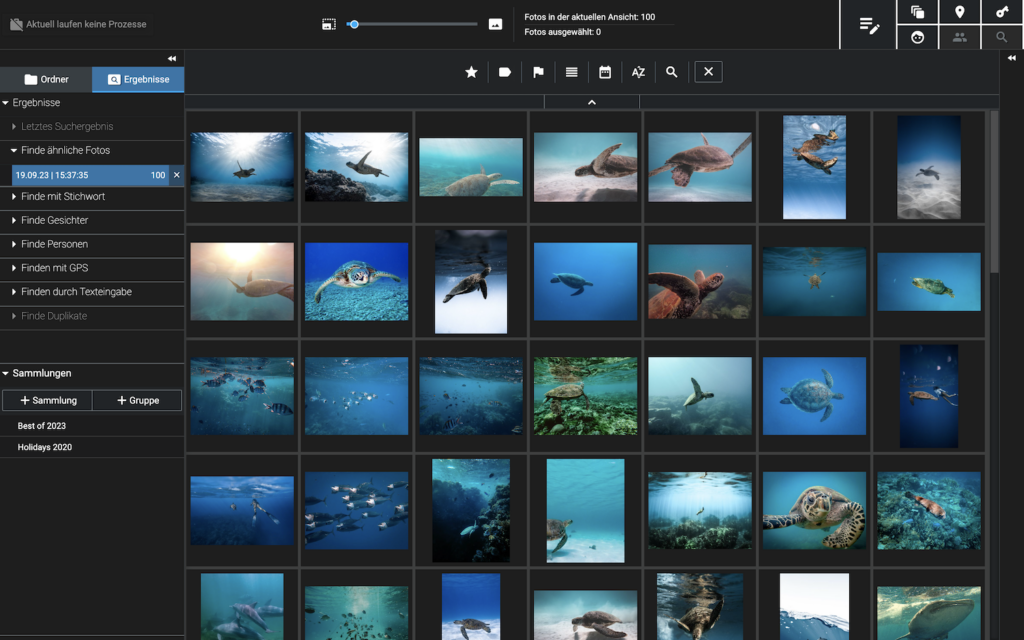Open the edit metadata list icon
This screenshot has height=640, width=1024.
(869, 26)
